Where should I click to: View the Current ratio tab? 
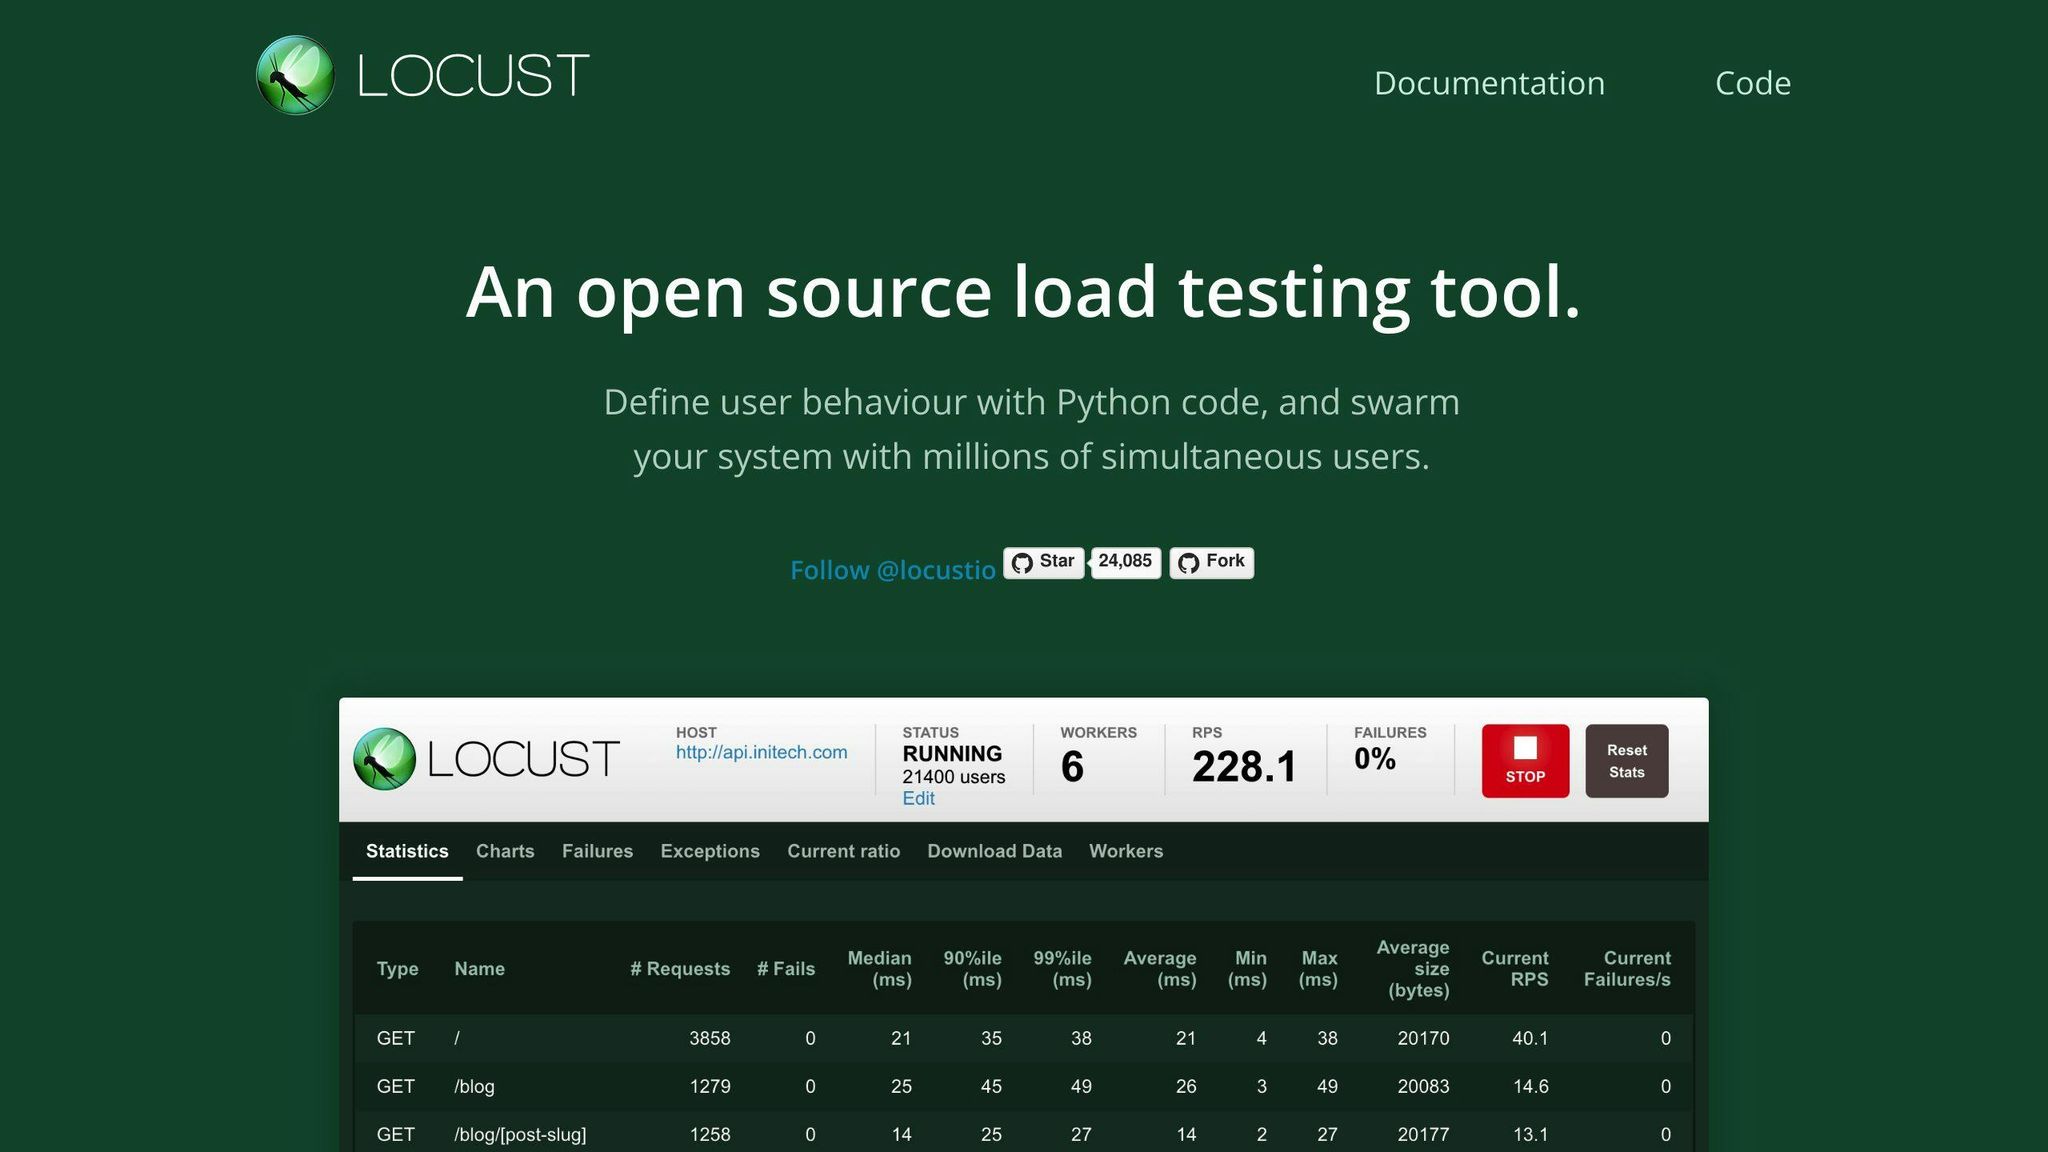[x=843, y=851]
